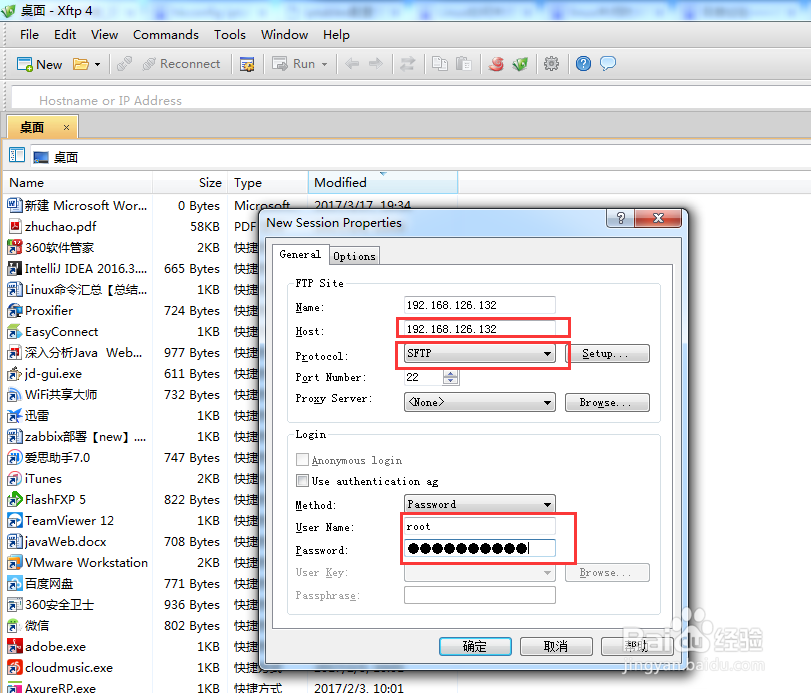Open the folder icon in toolbar
811x693 pixels.
[81, 64]
